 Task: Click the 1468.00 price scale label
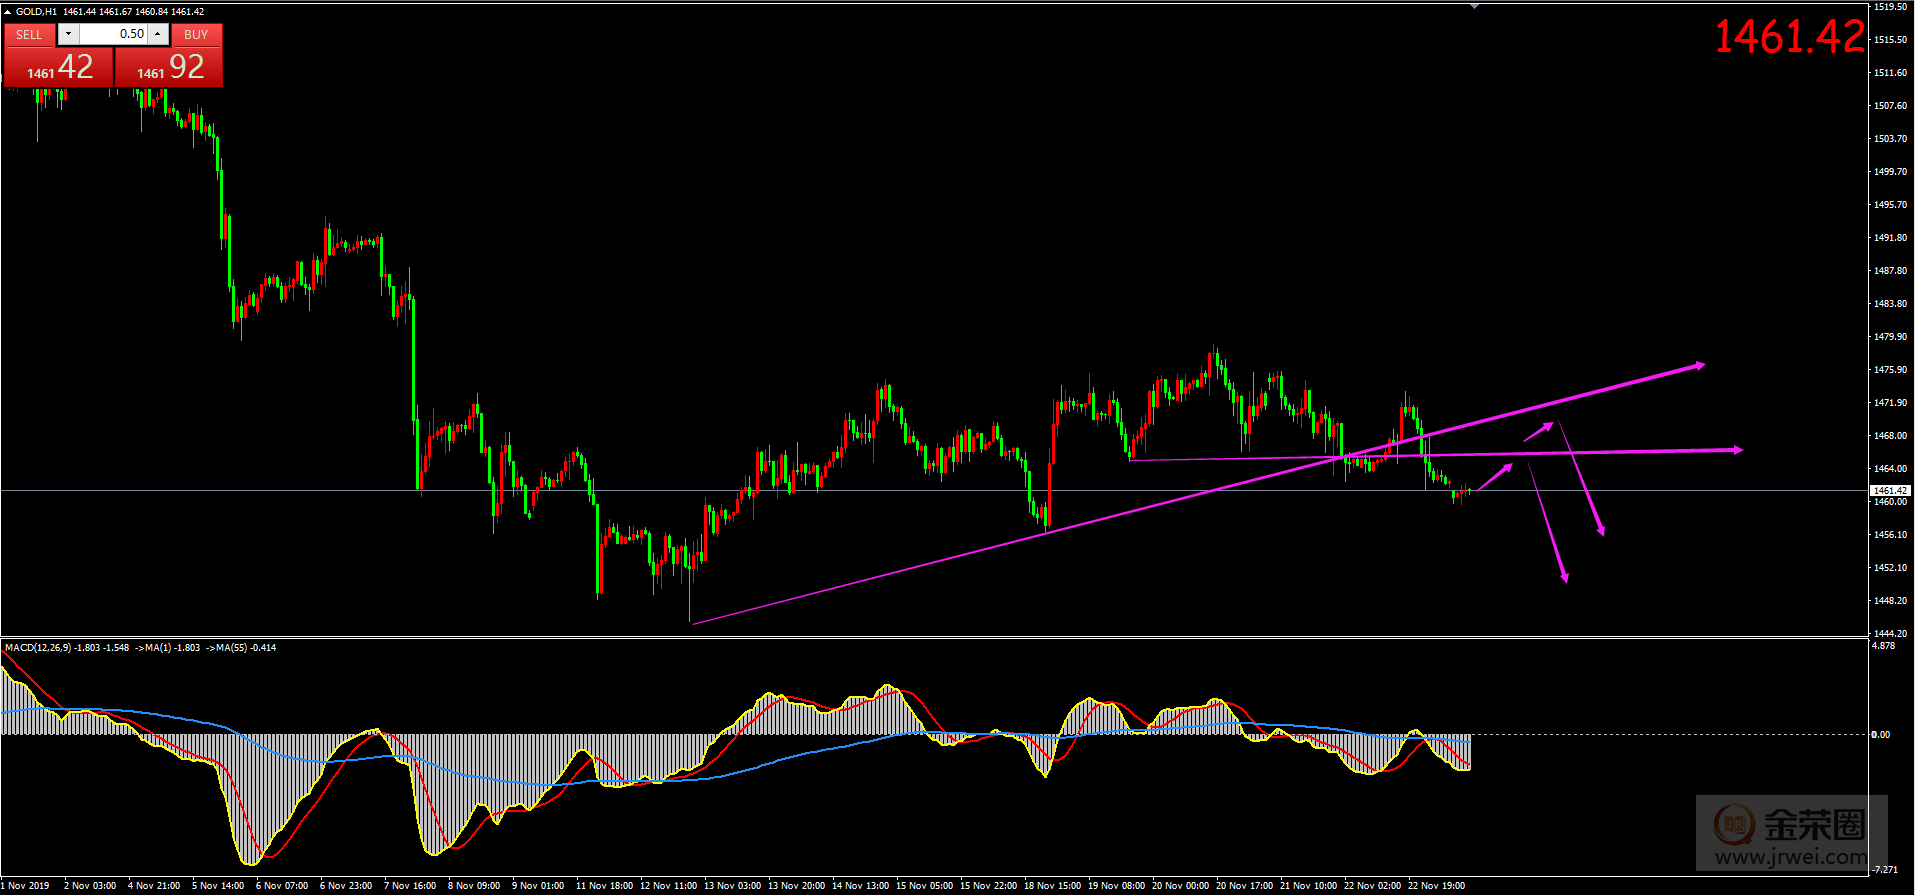tap(1890, 436)
